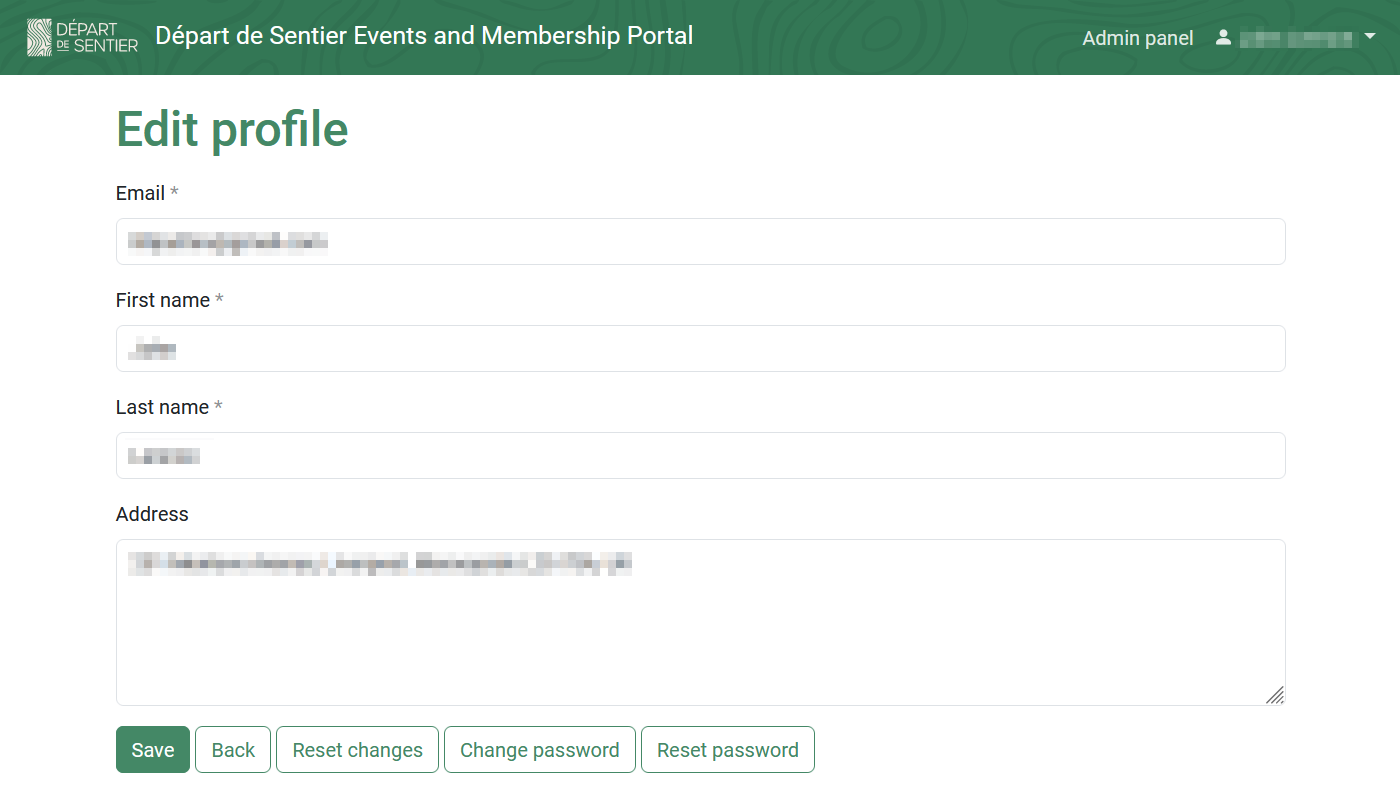Focus the Last name input field
This screenshot has width=1400, height=798.
700,455
